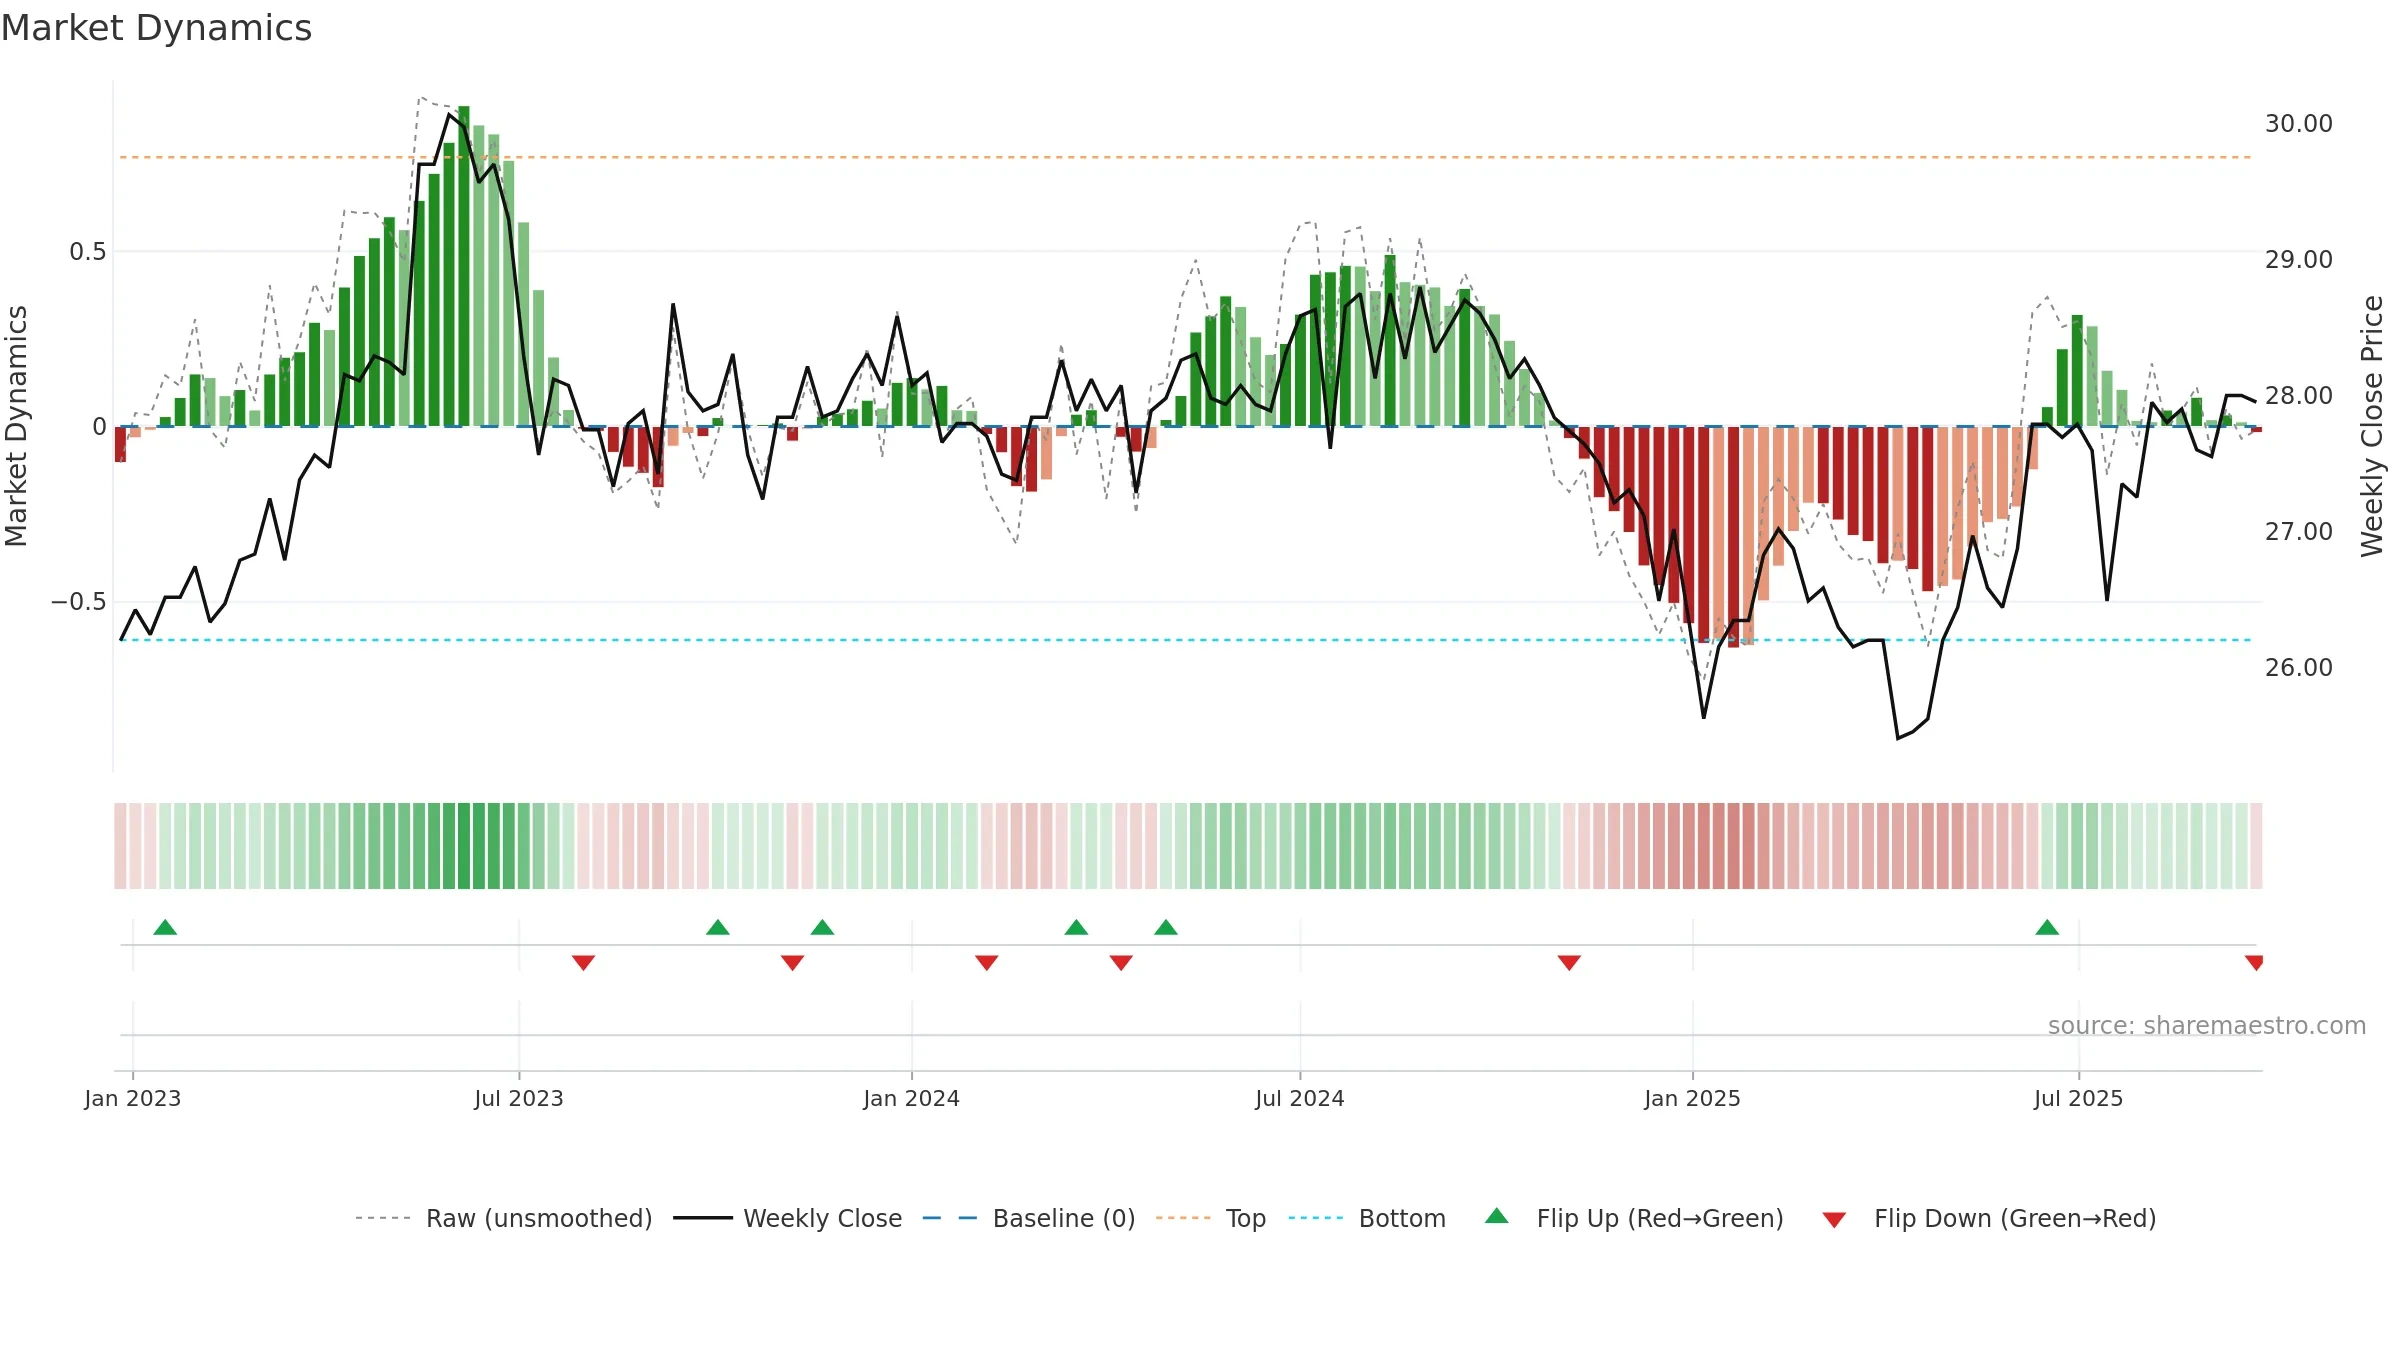
Task: Click the Market Dynamics vertical axis title
Action: click(x=16, y=426)
